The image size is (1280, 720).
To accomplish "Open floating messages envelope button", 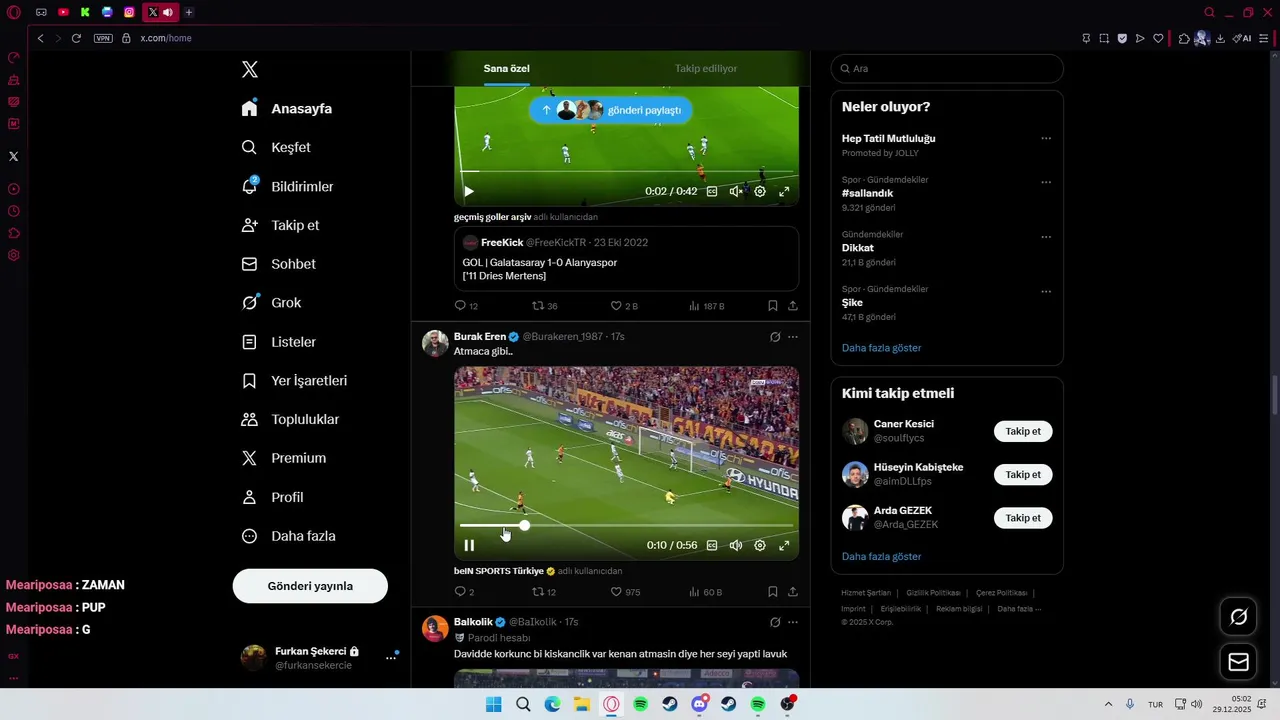I will pos(1239,662).
